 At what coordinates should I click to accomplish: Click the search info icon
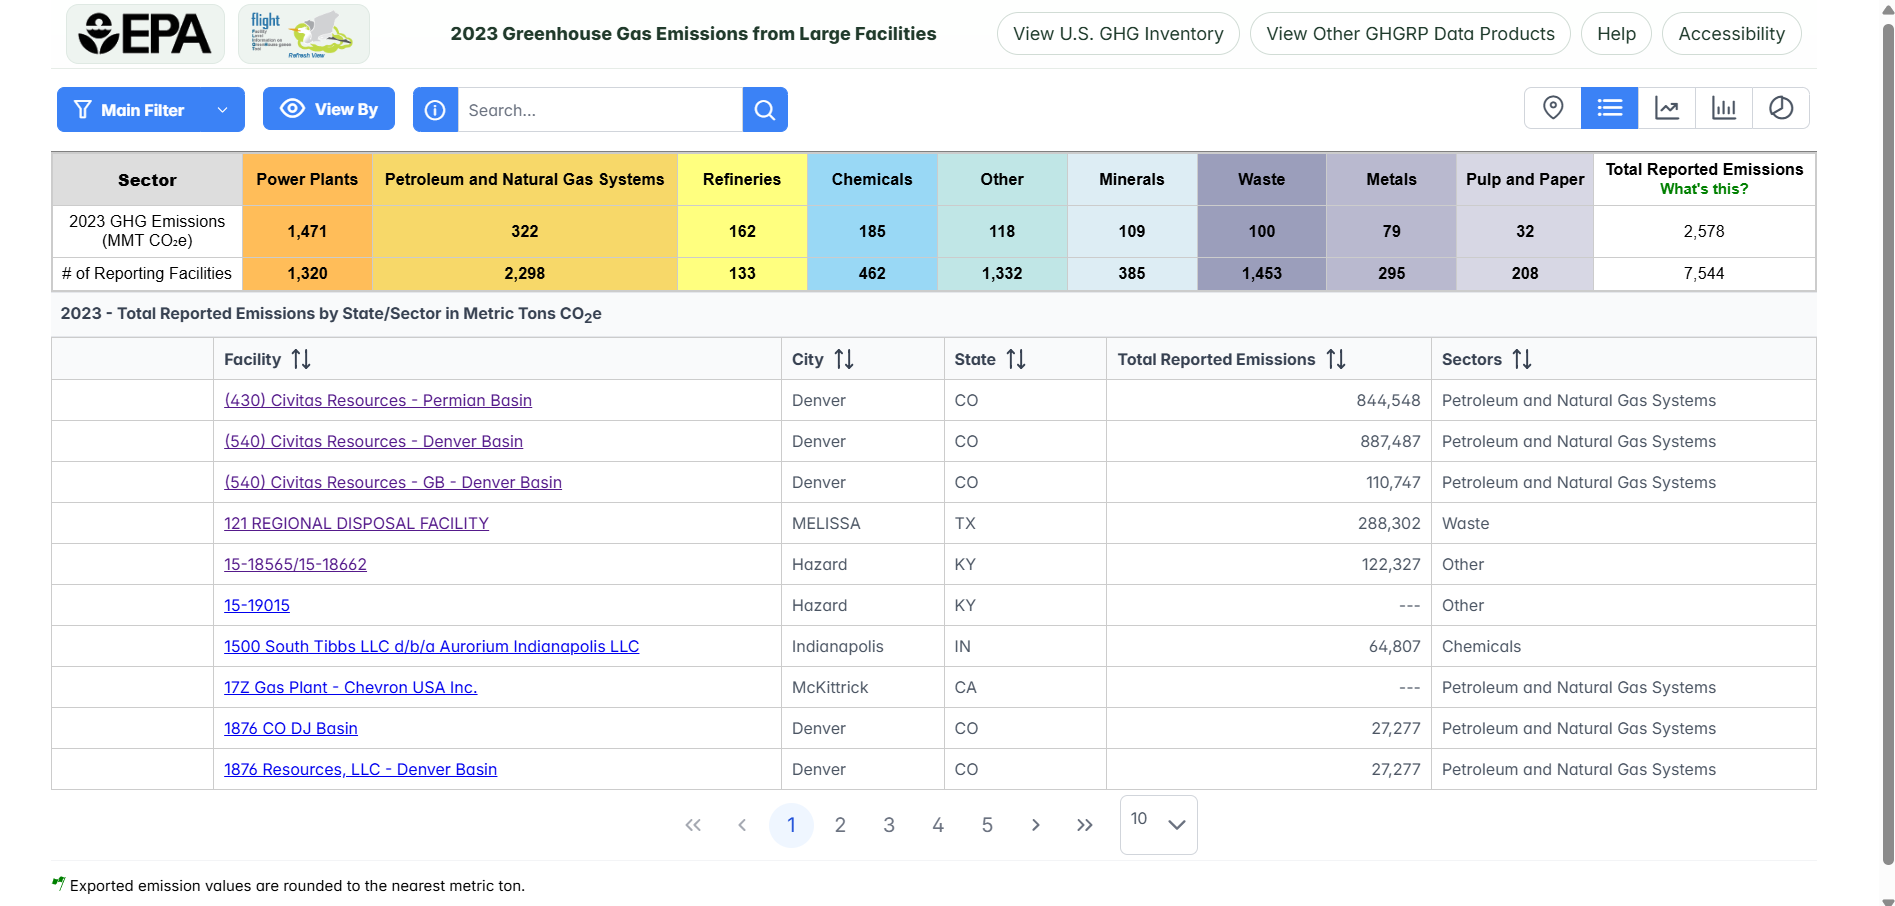(435, 110)
